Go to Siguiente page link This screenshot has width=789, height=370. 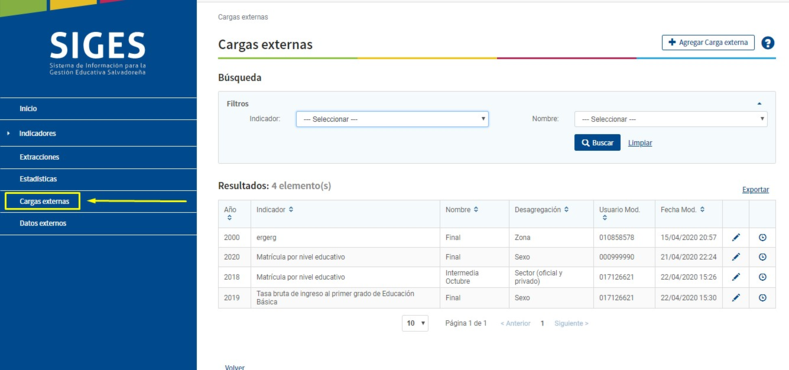pyautogui.click(x=571, y=323)
